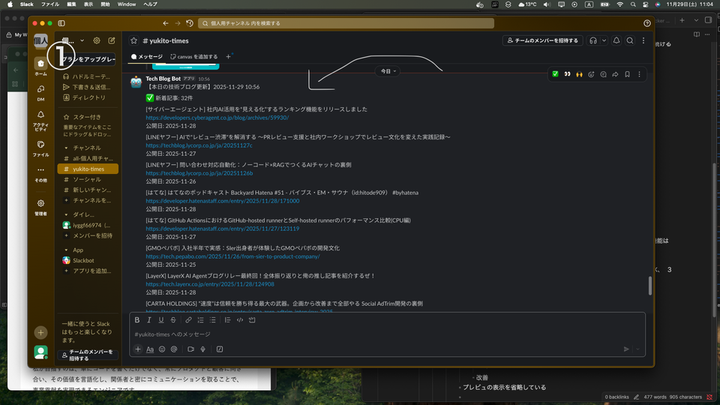Image resolution: width=720 pixels, height=405 pixels.
Task: Forward the Tech Blog Bot message
Action: [615, 74]
